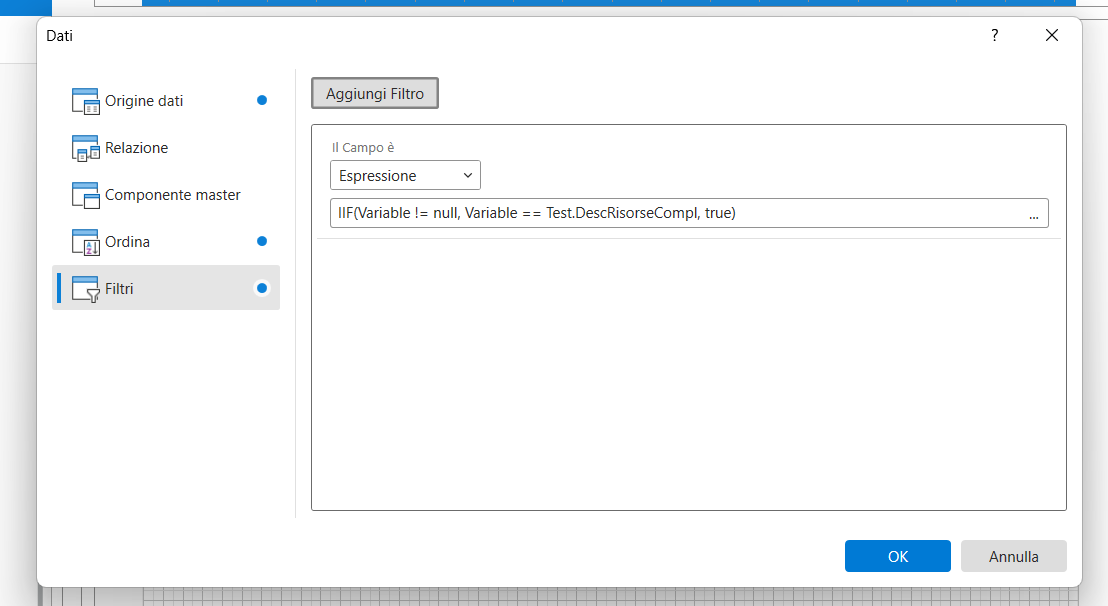This screenshot has width=1108, height=606.
Task: Click the Relazione icon in sidebar
Action: [x=86, y=148]
